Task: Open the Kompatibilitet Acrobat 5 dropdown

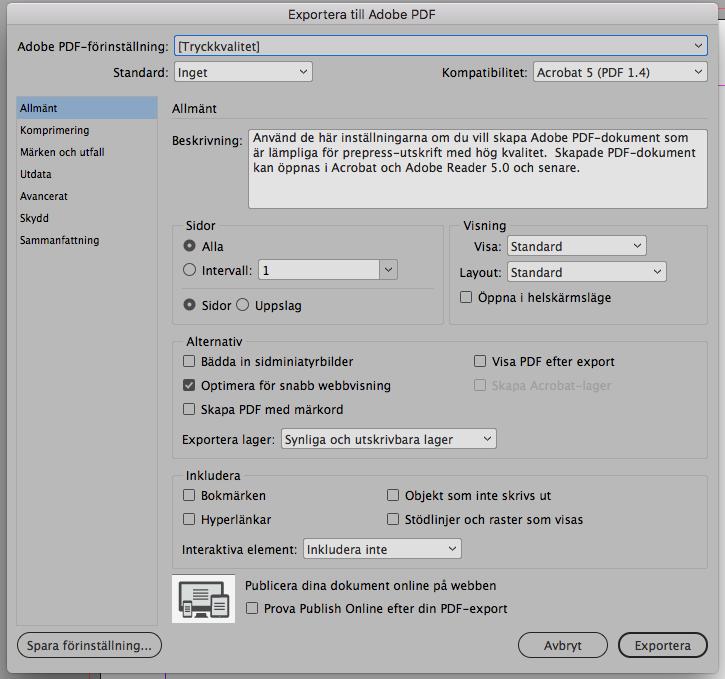Action: [x=620, y=72]
